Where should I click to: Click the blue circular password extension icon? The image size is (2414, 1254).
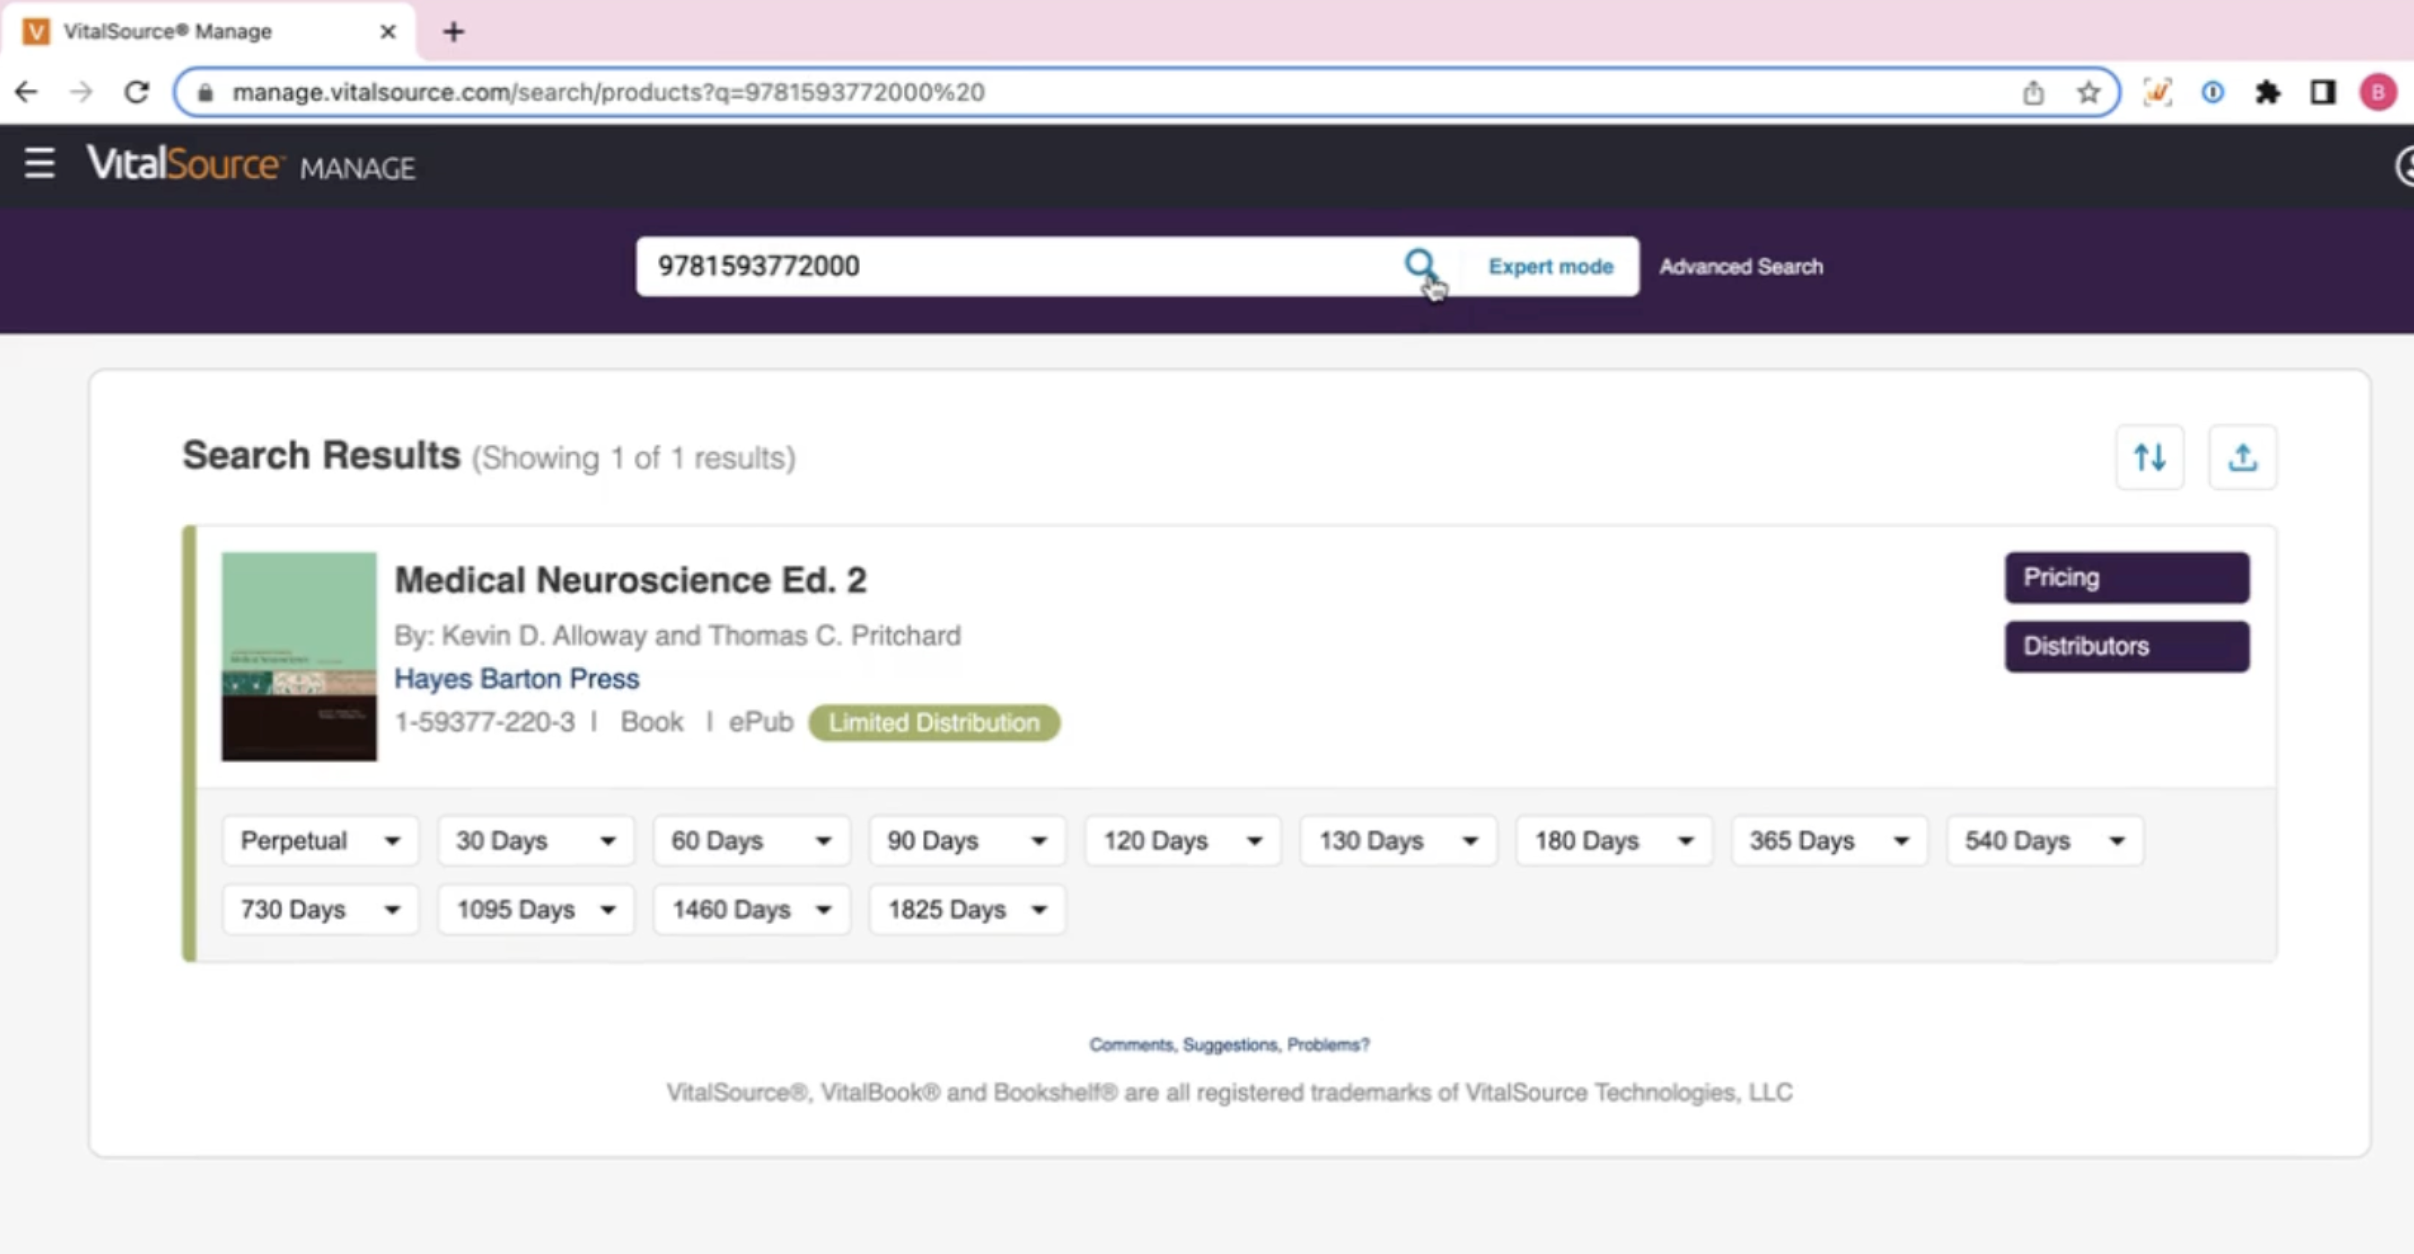click(x=2212, y=92)
